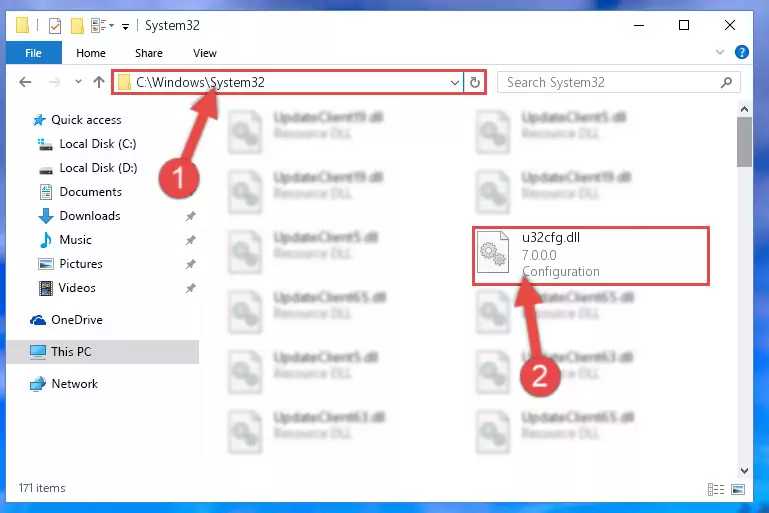Open the File menu tab
Image resolution: width=769 pixels, height=513 pixels.
[x=33, y=53]
